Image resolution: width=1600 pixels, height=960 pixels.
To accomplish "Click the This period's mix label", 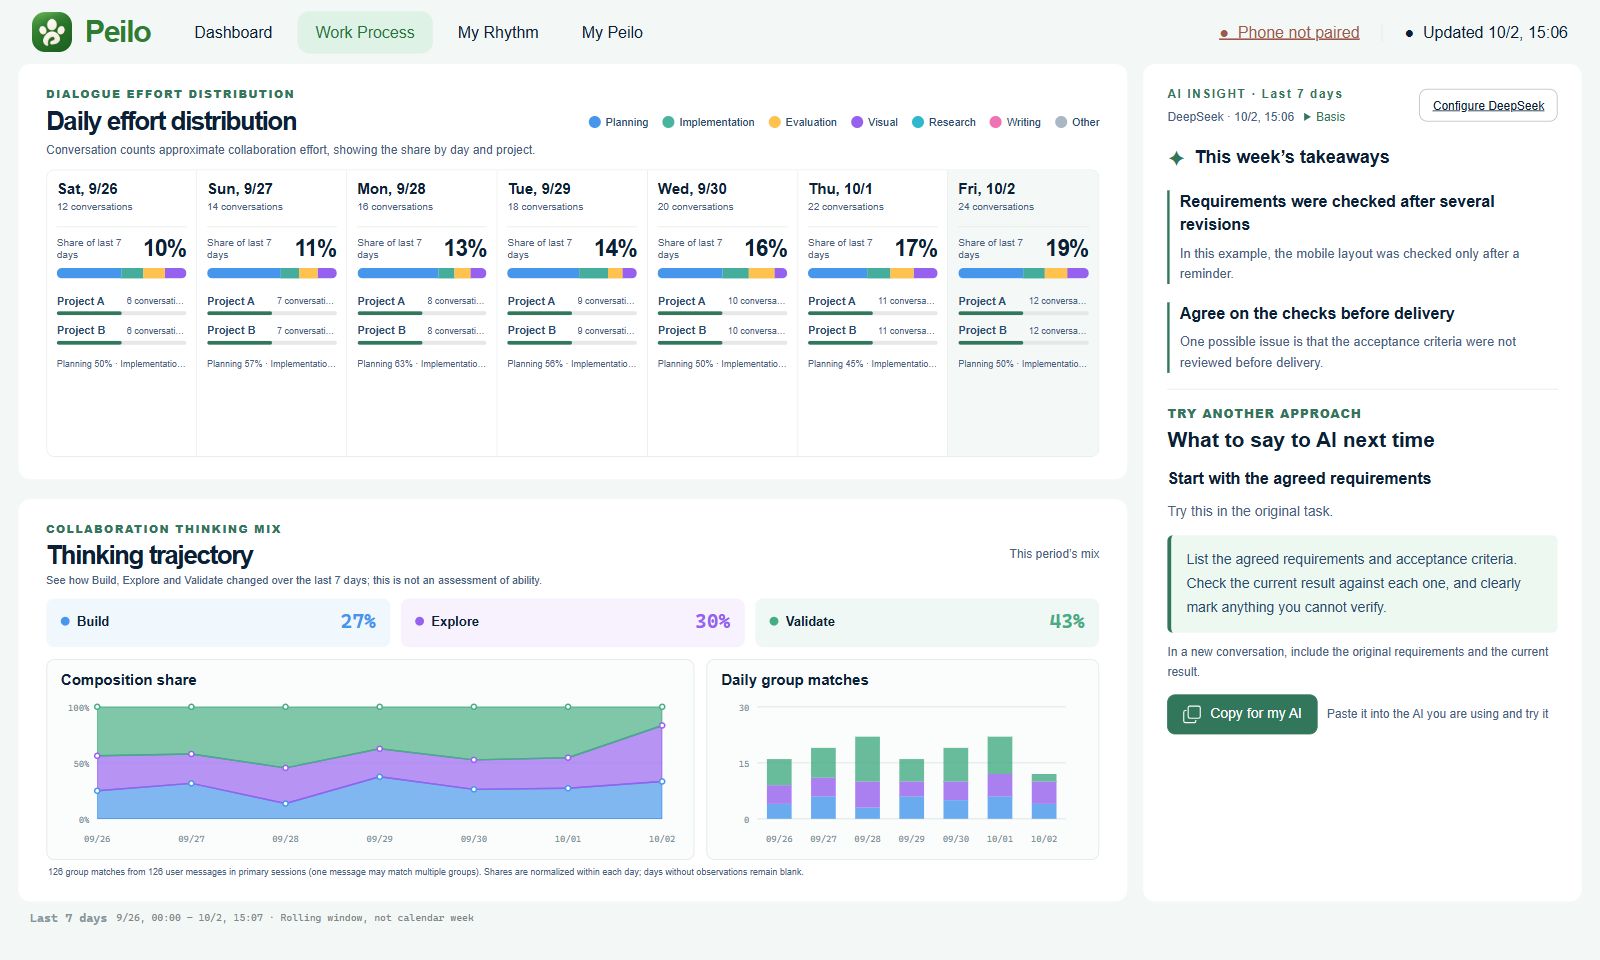I will pyautogui.click(x=1054, y=554).
